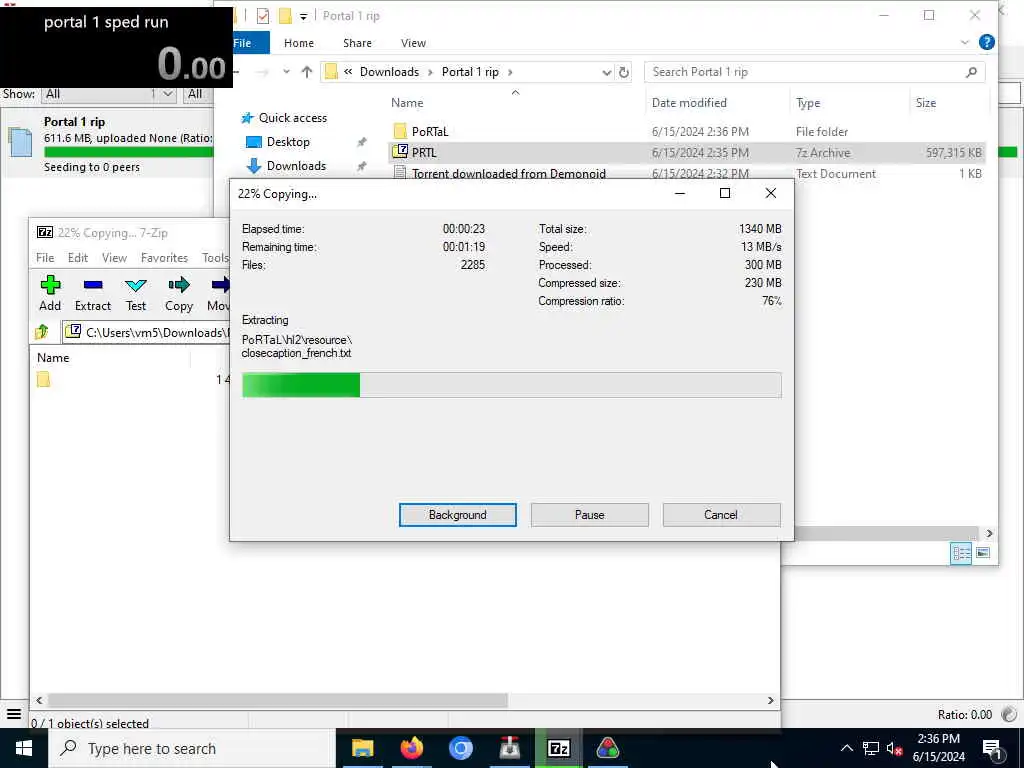Viewport: 1024px width, 768px height.
Task: Expand the breadcrumb double-chevron in address bar
Action: click(x=348, y=72)
